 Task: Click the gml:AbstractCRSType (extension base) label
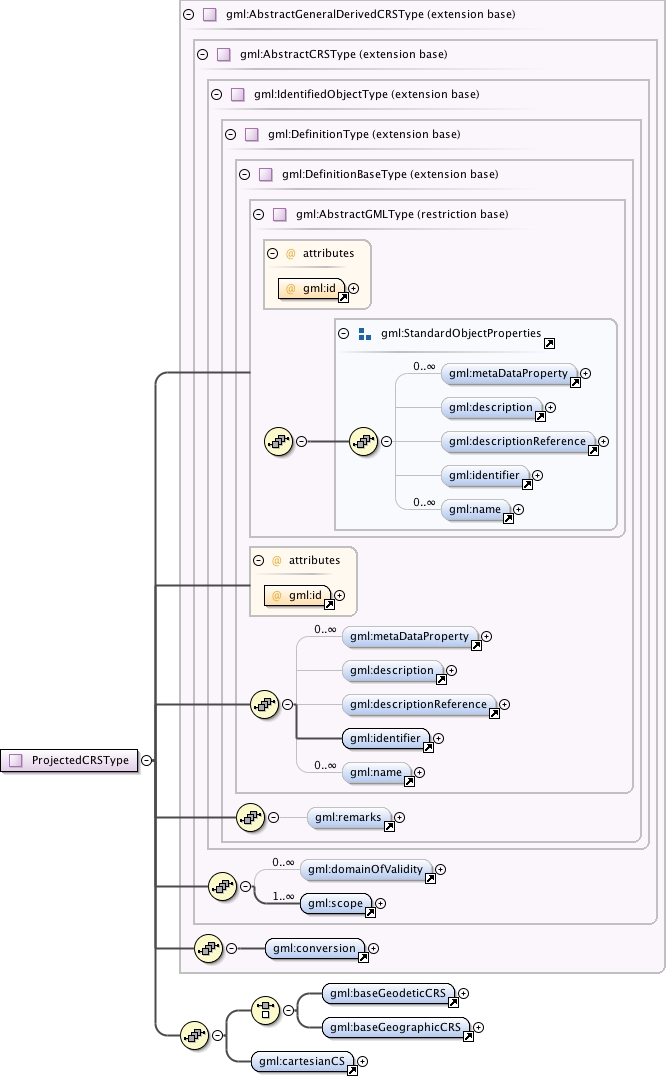pyautogui.click(x=343, y=54)
